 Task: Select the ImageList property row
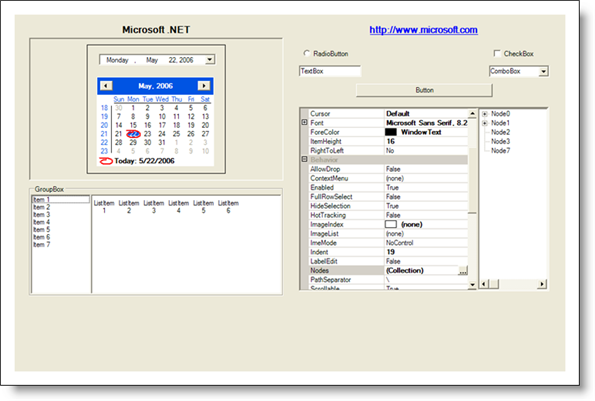pos(389,234)
